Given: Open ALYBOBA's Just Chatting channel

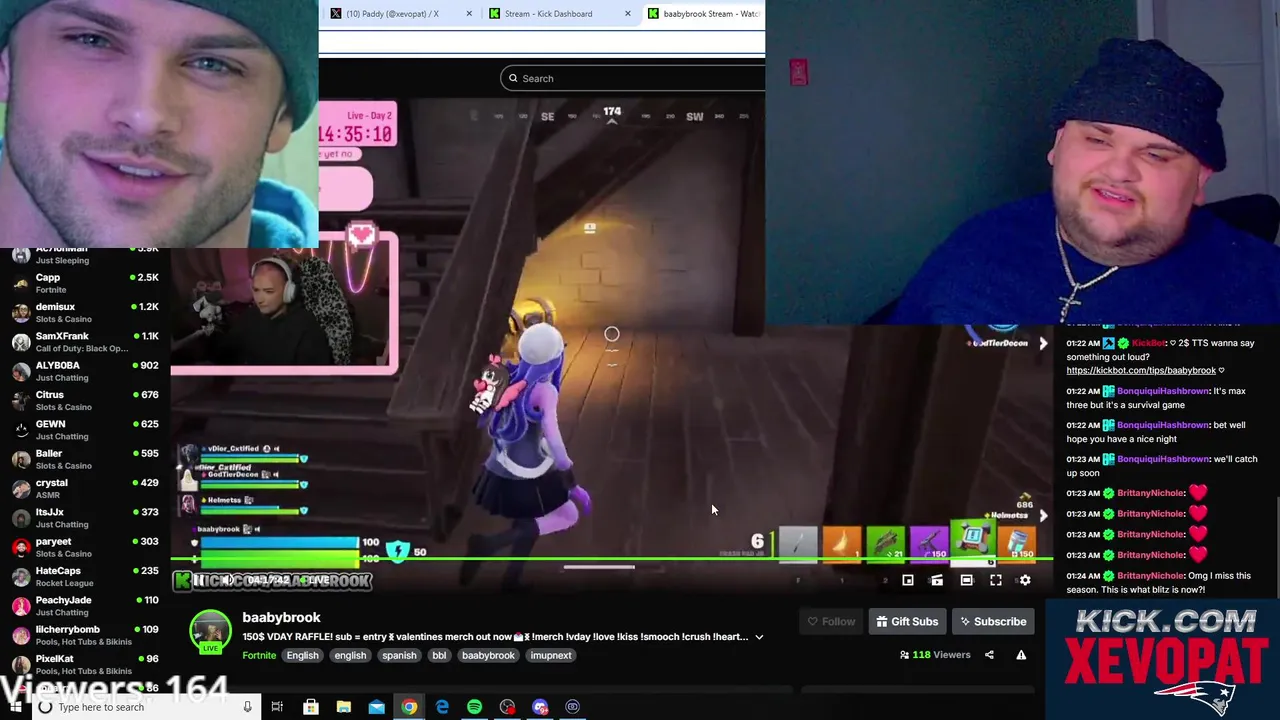Looking at the screenshot, I should click(85, 371).
